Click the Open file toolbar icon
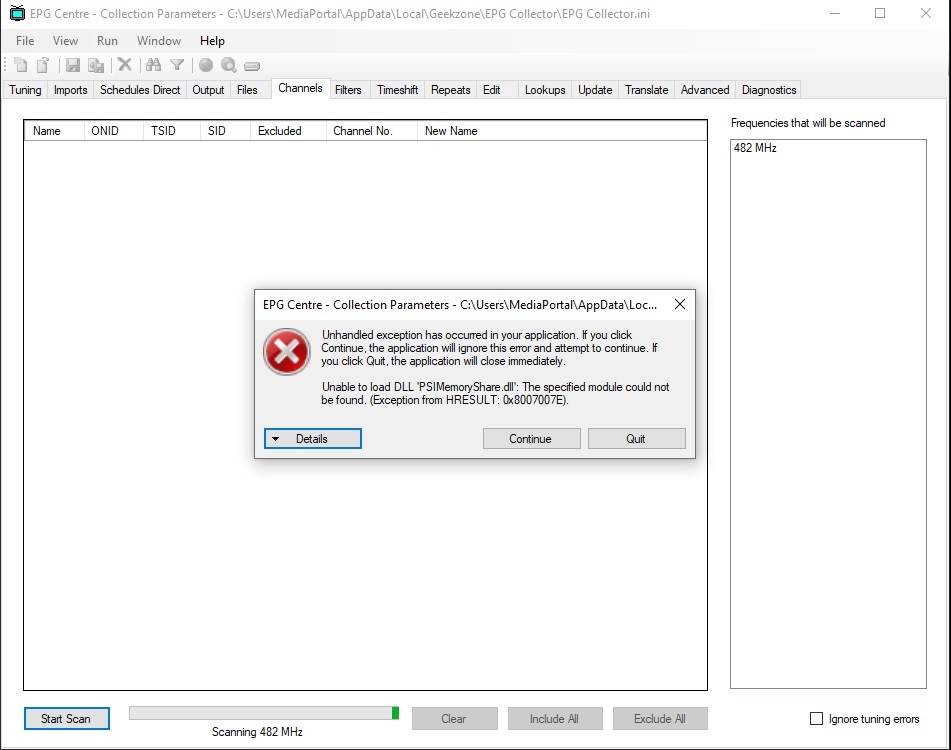This screenshot has height=750, width=951. tap(43, 65)
